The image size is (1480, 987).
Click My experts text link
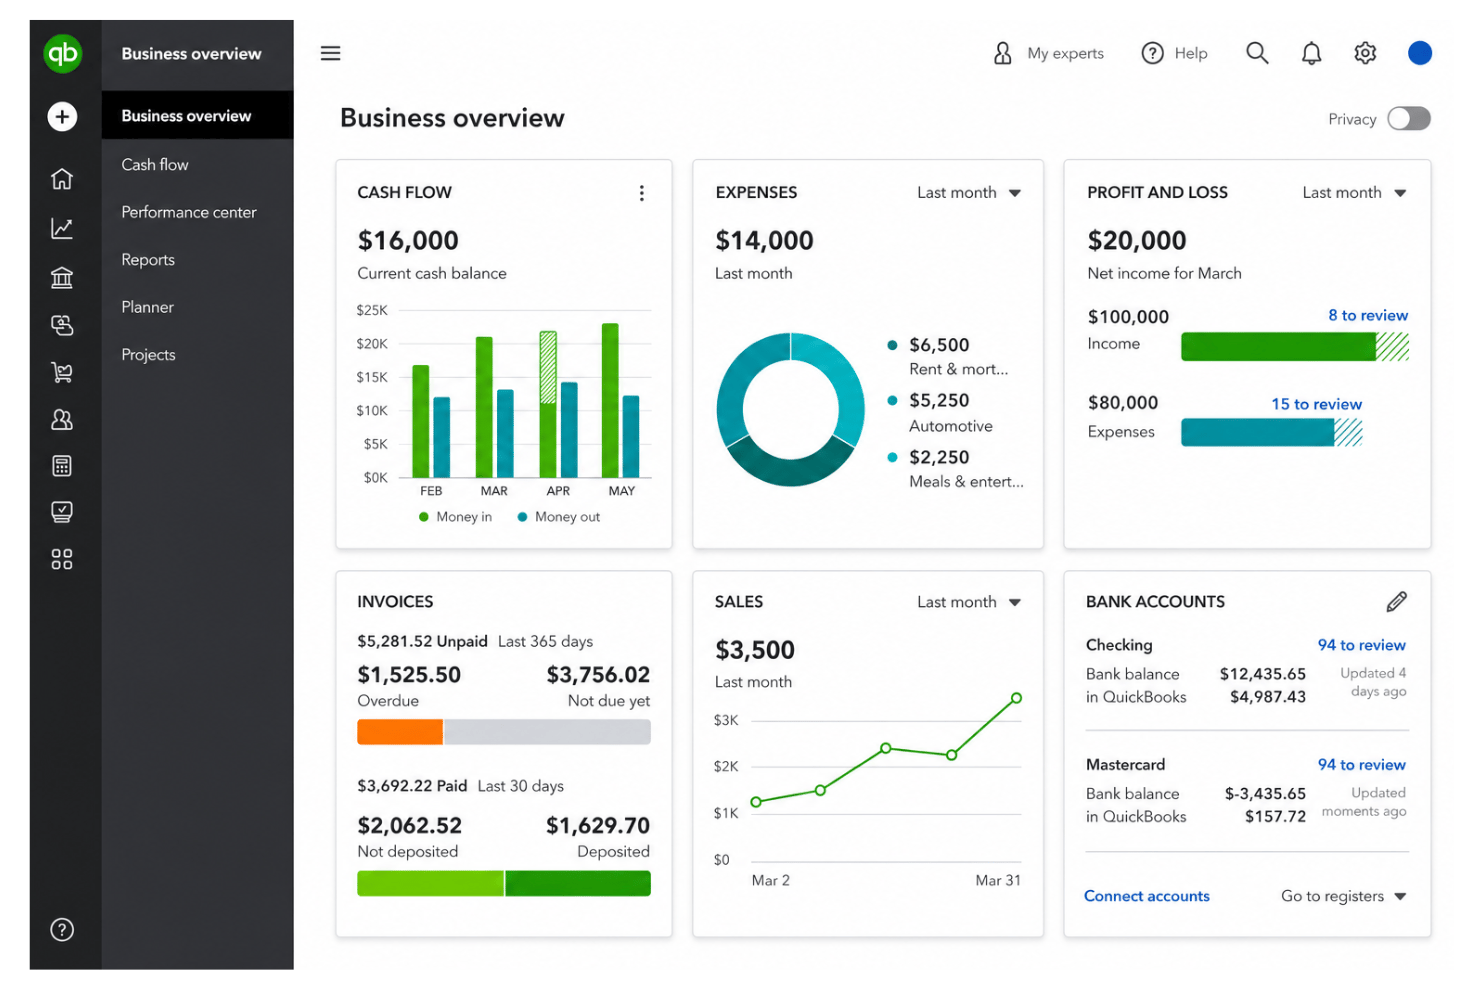[x=1065, y=53]
